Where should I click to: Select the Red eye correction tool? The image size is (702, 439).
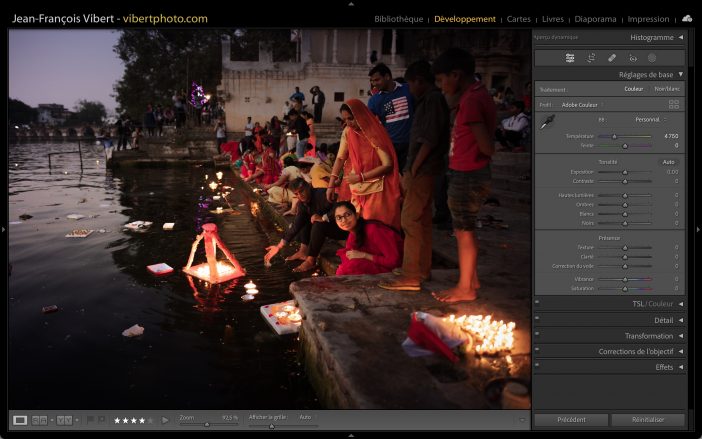[x=631, y=58]
